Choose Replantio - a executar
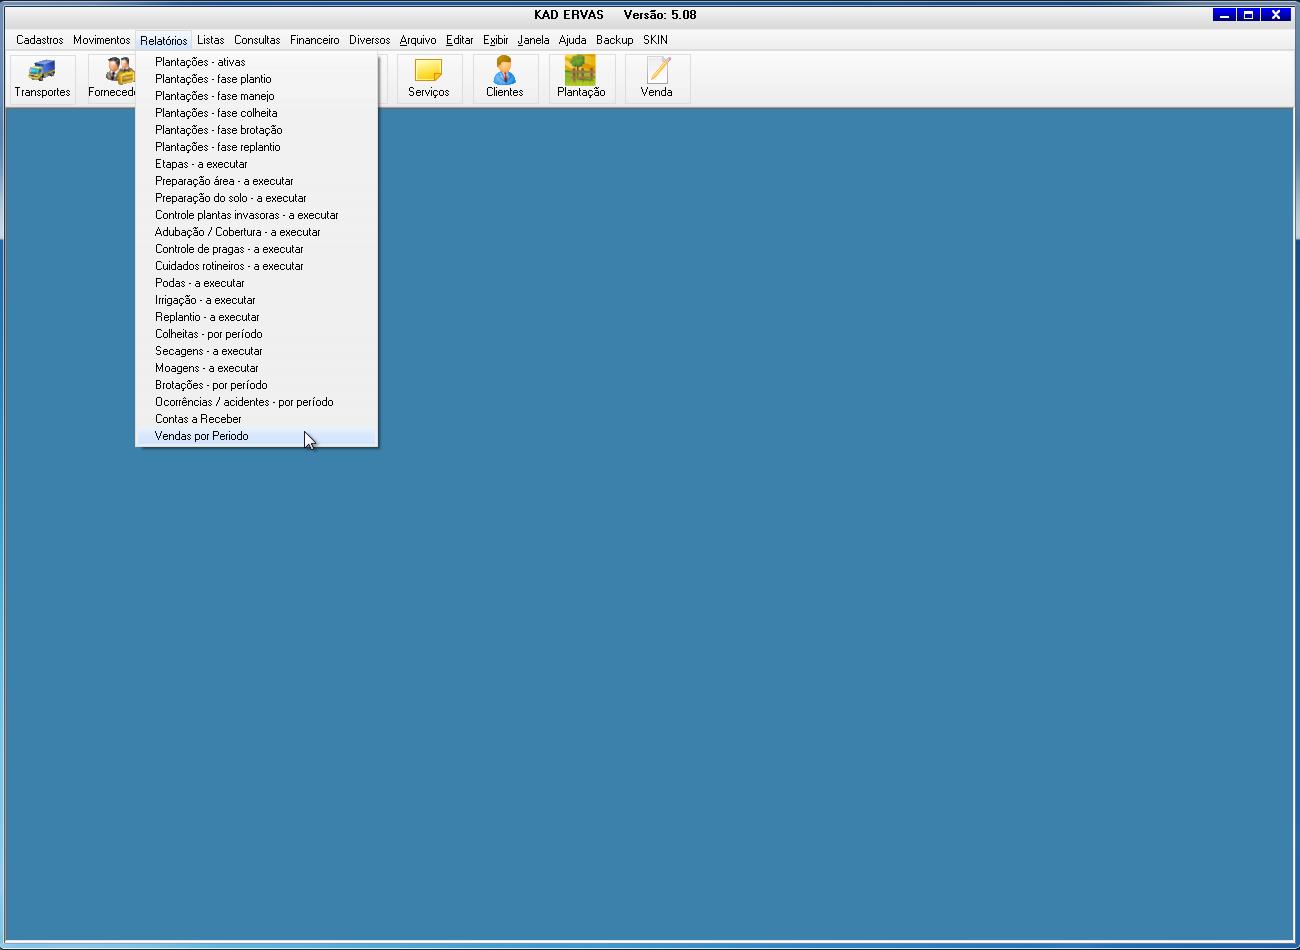 (257, 317)
